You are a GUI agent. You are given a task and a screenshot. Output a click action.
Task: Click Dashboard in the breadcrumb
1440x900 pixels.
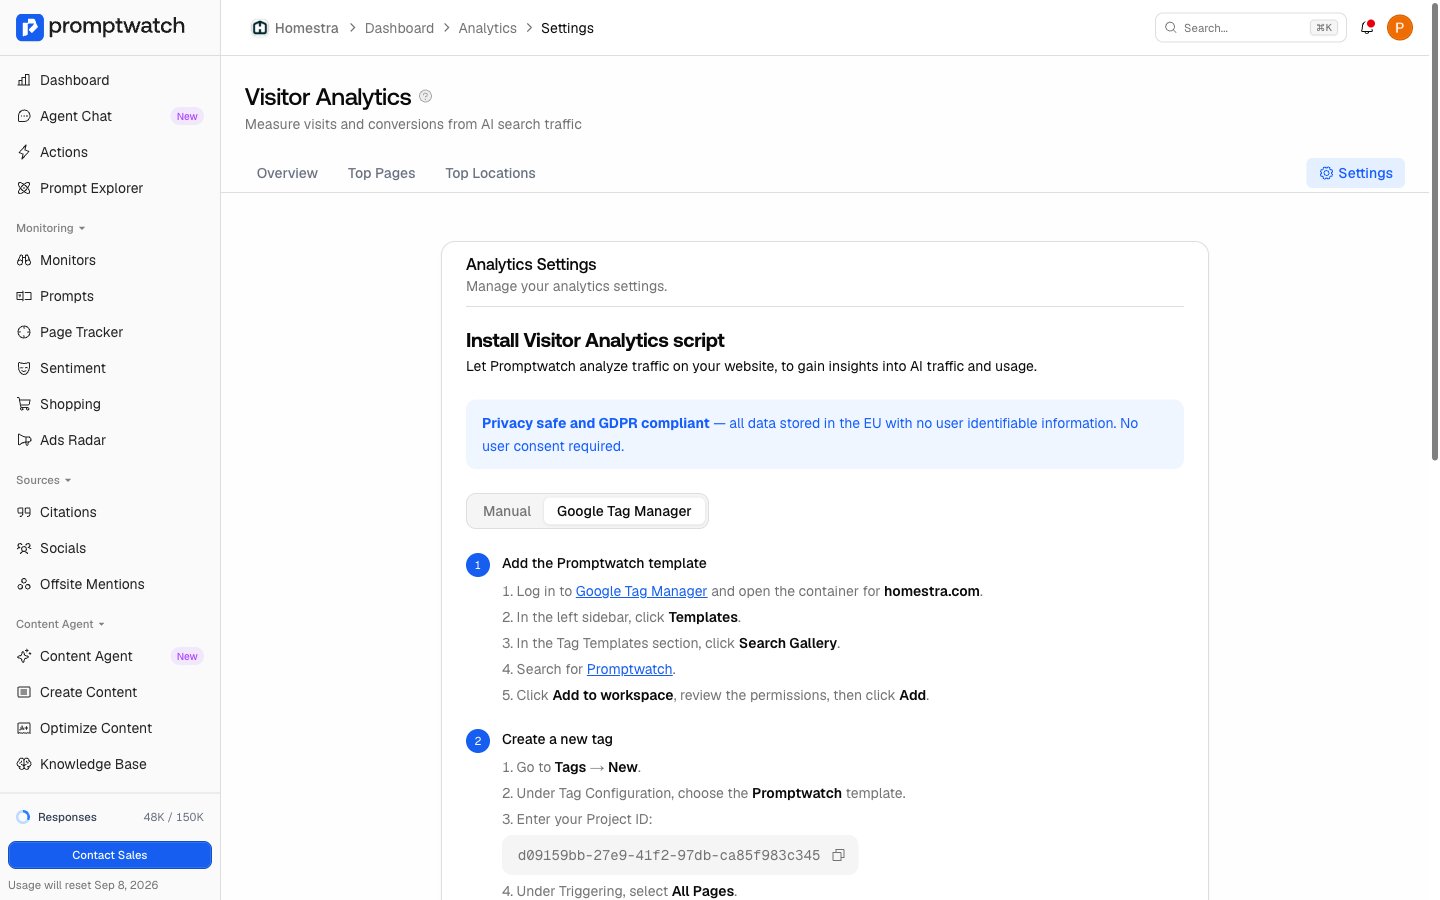click(x=399, y=28)
